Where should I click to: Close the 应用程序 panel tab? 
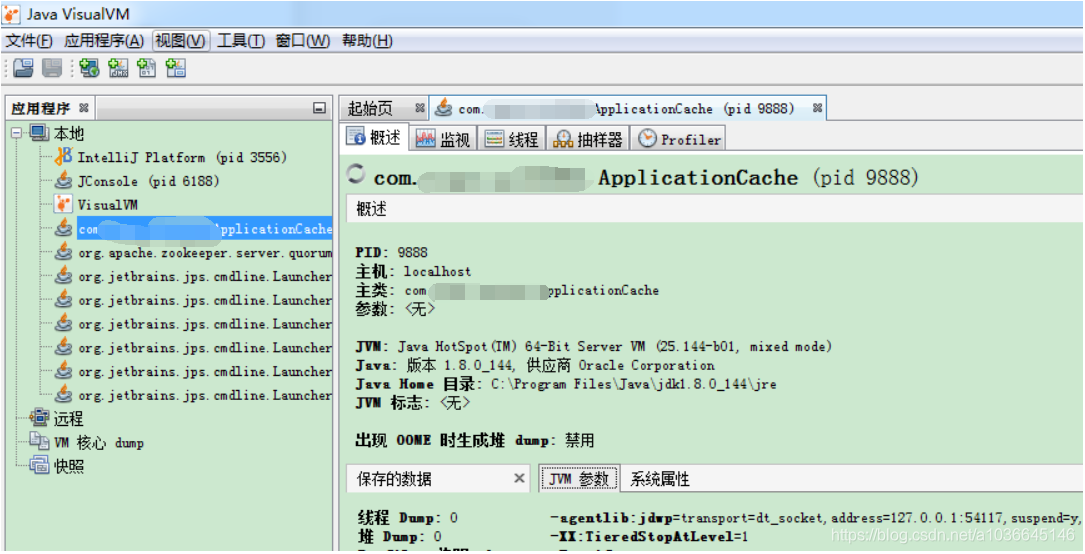(84, 109)
